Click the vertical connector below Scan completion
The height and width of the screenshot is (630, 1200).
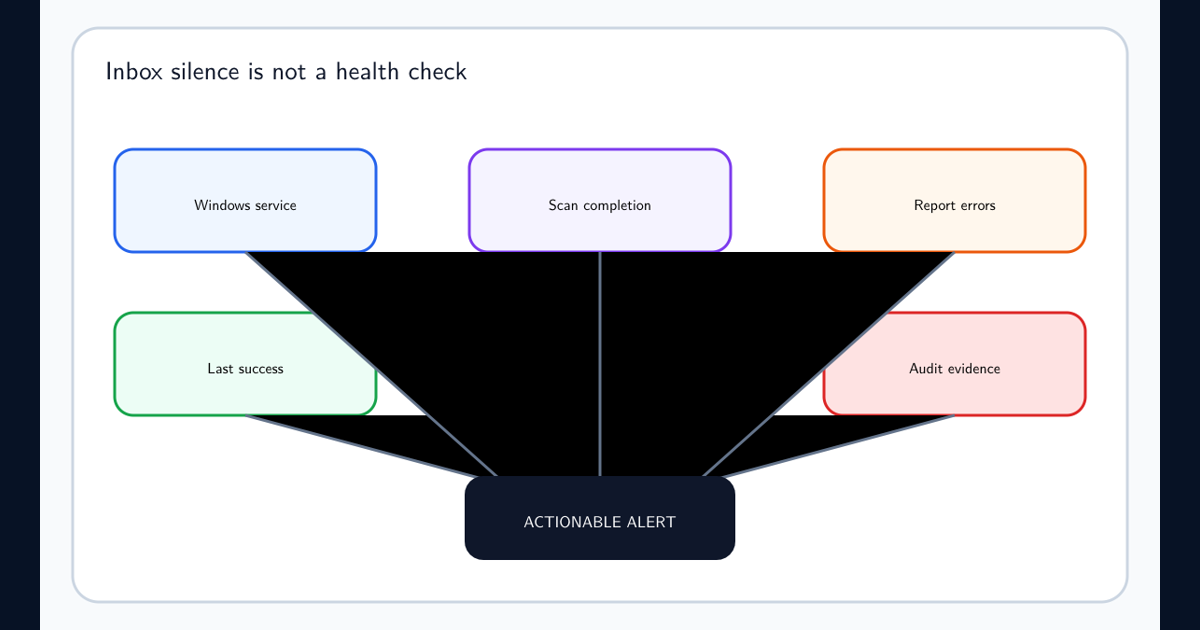[x=600, y=364]
